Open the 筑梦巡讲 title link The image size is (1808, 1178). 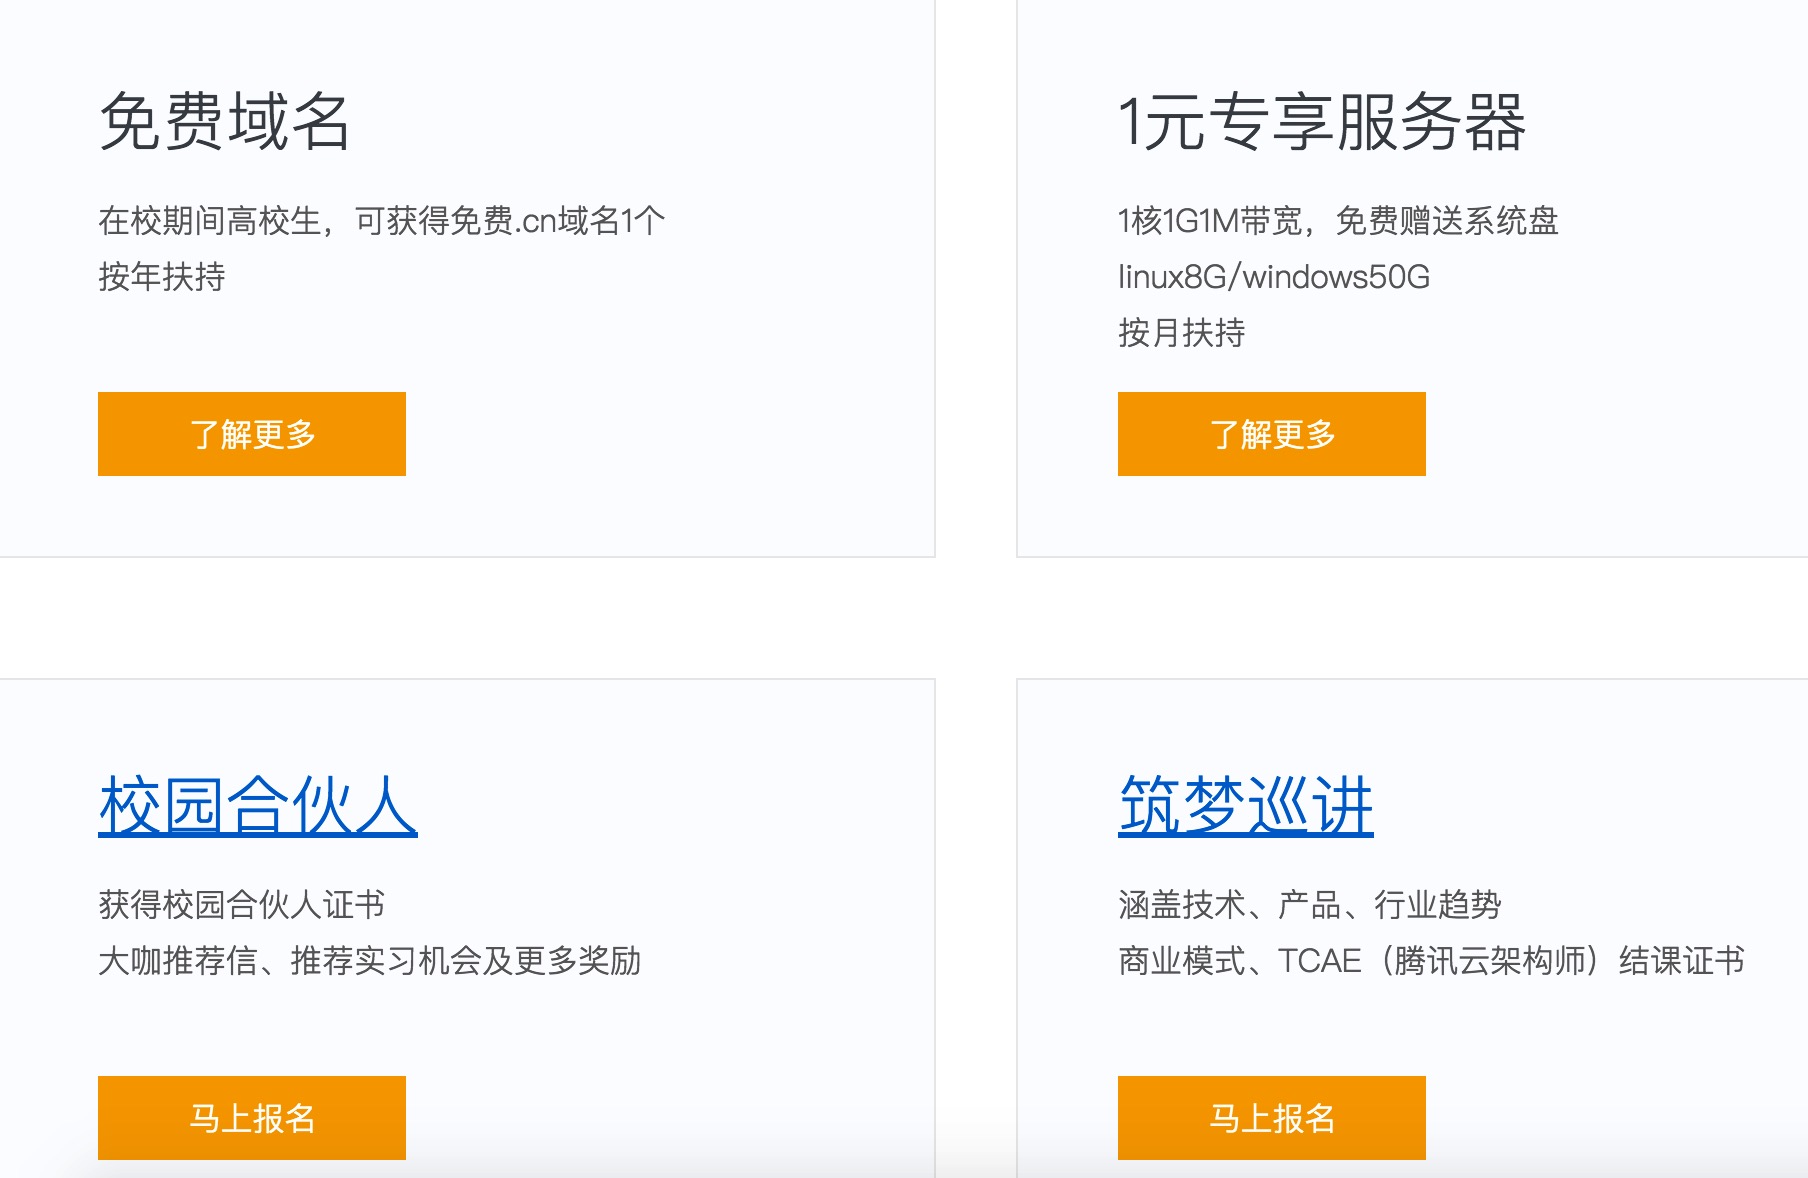1245,805
